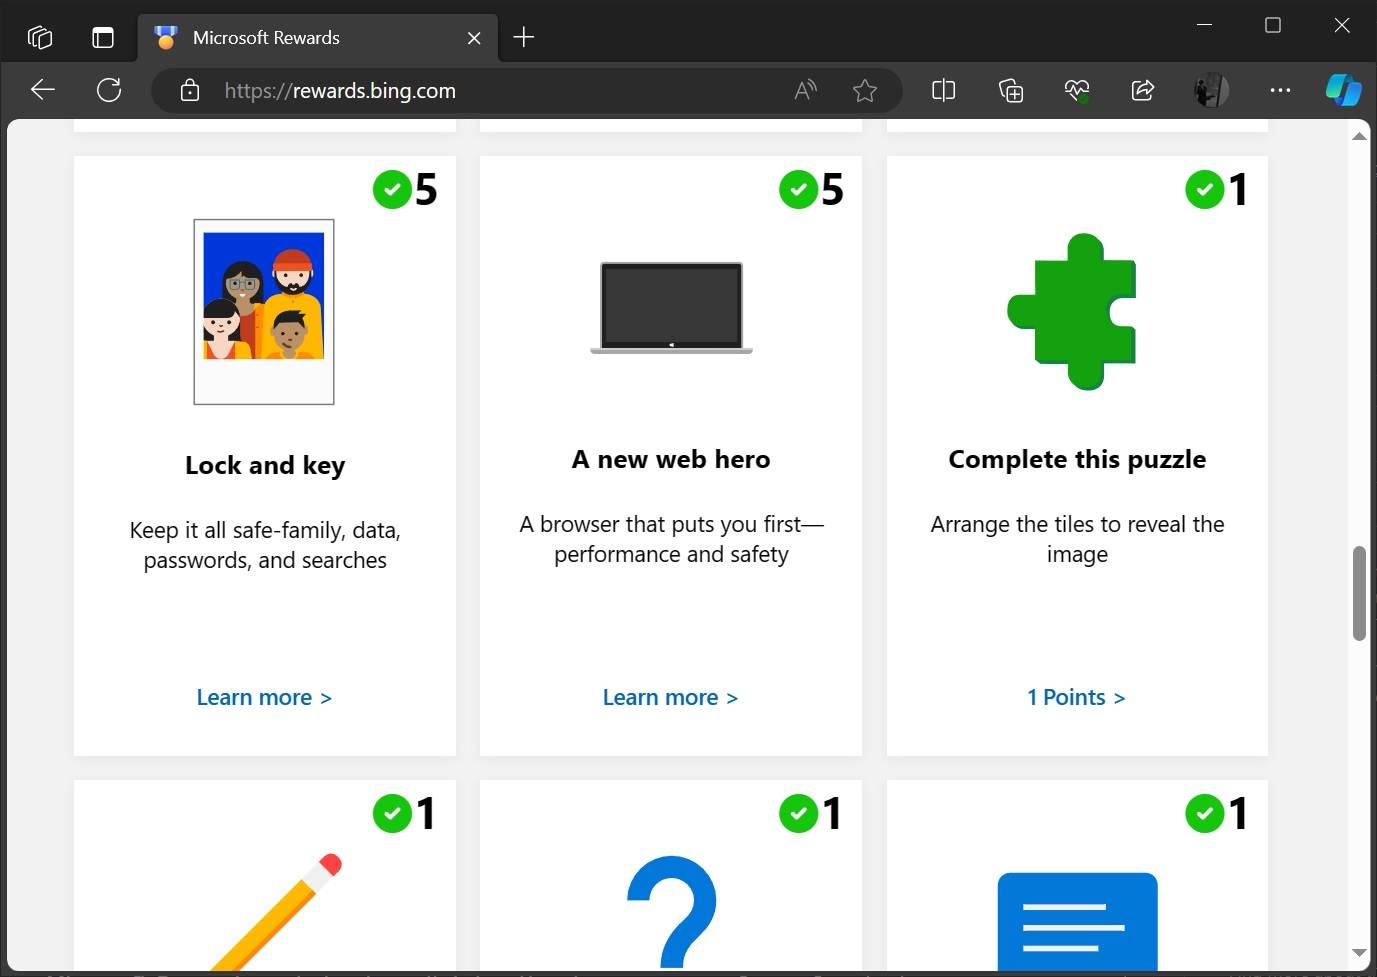
Task: Open Browser essentials panel
Action: [1077, 89]
